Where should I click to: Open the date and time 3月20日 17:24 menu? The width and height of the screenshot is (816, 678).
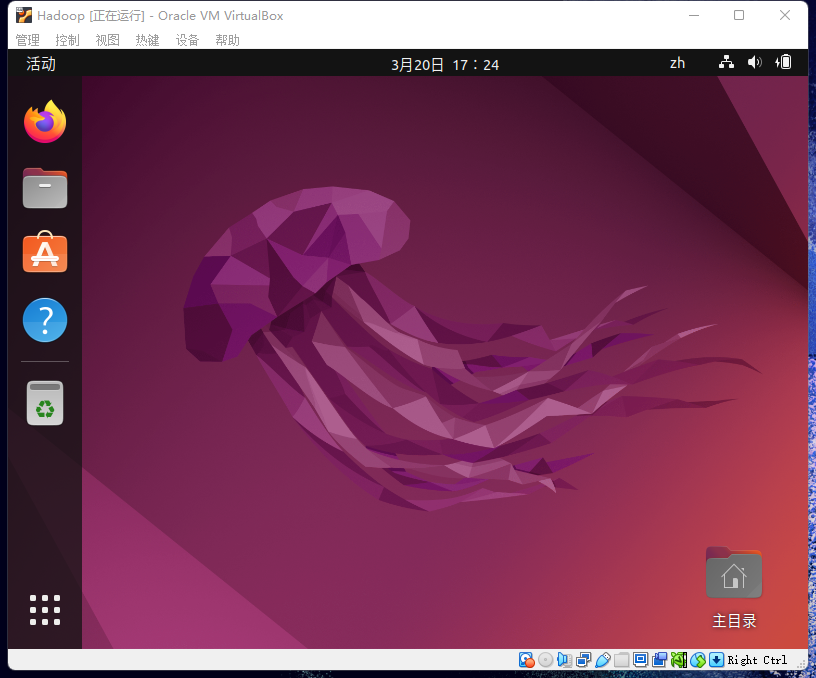(445, 65)
